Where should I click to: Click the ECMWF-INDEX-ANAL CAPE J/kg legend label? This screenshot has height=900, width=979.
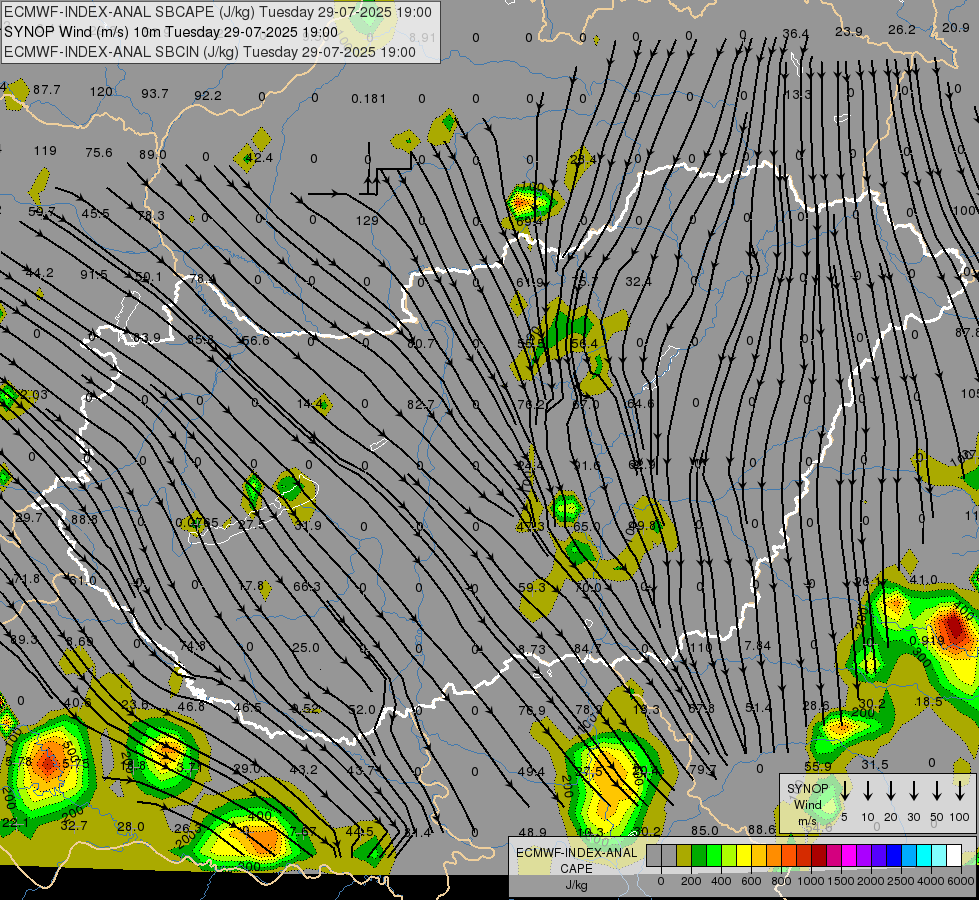[576, 868]
